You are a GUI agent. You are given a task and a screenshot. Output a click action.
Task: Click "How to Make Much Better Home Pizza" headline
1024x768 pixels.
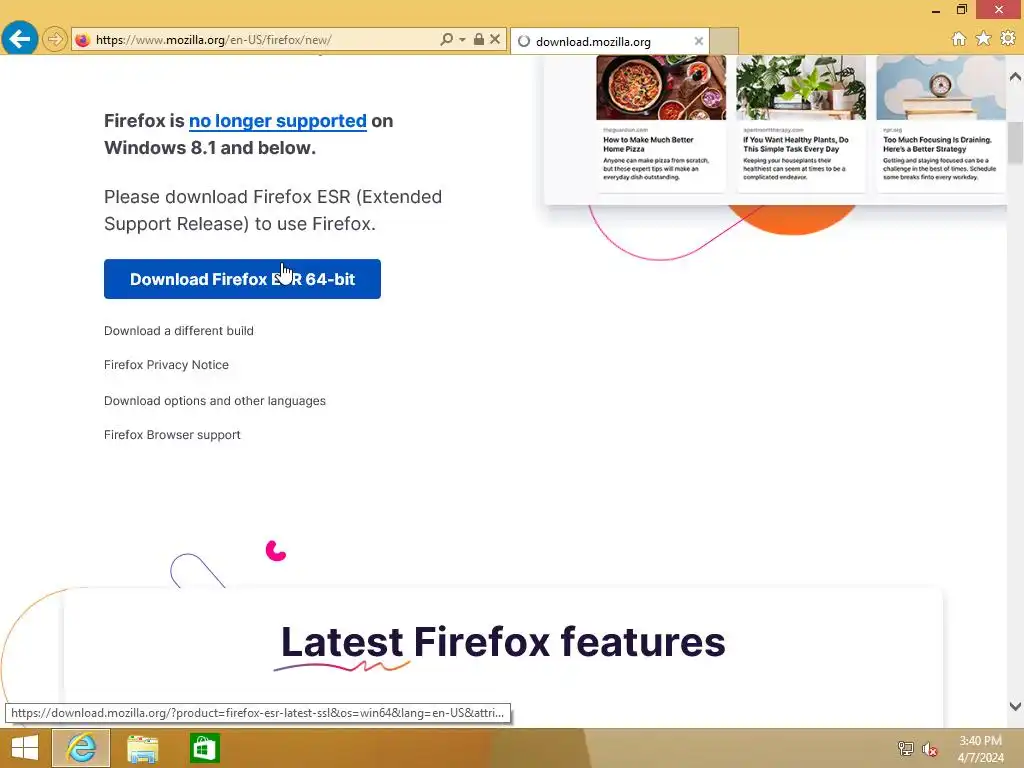pos(648,144)
